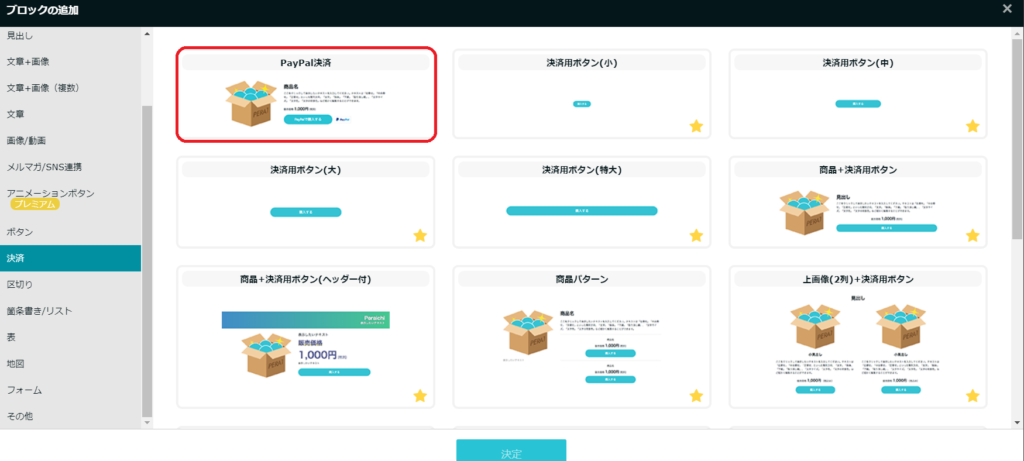The height and width of the screenshot is (461, 1024).
Task: Open the メルマガ/SNS連携 category
Action: [45, 166]
